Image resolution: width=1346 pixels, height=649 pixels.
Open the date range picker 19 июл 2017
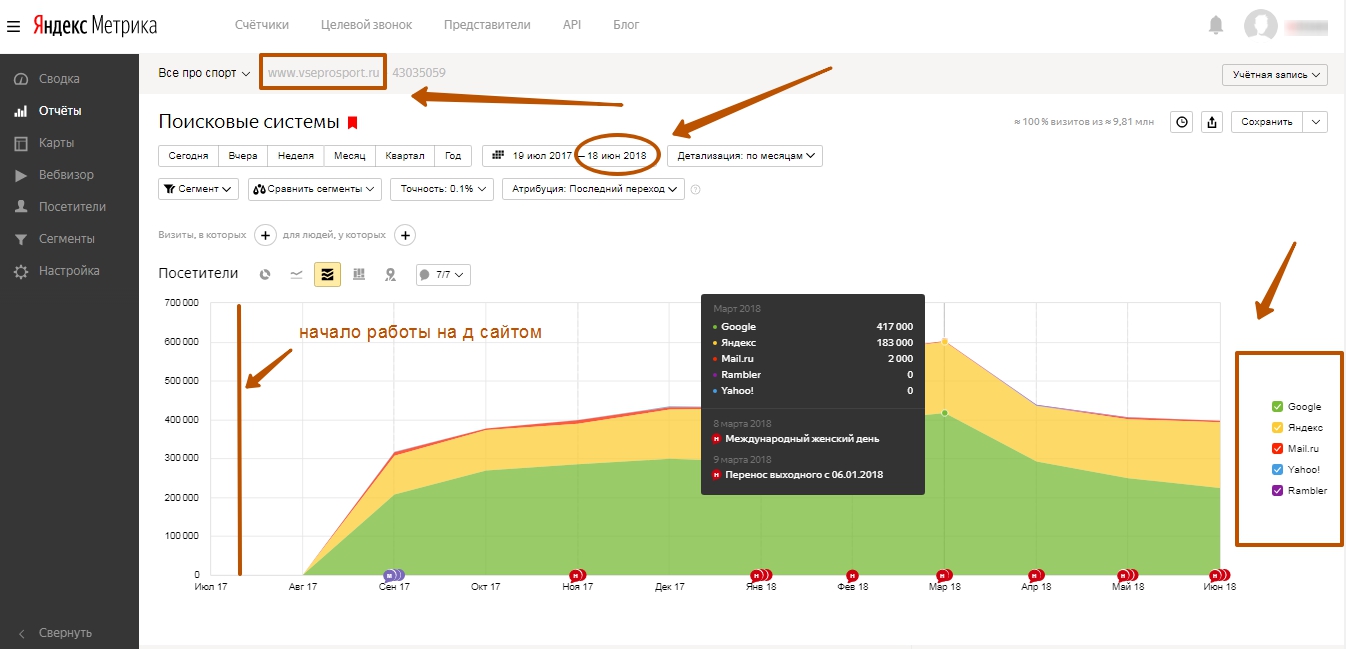click(570, 156)
